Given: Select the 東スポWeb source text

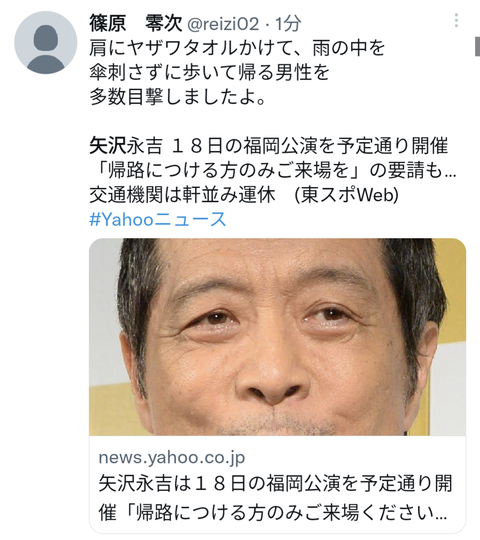Looking at the screenshot, I should point(347,195).
